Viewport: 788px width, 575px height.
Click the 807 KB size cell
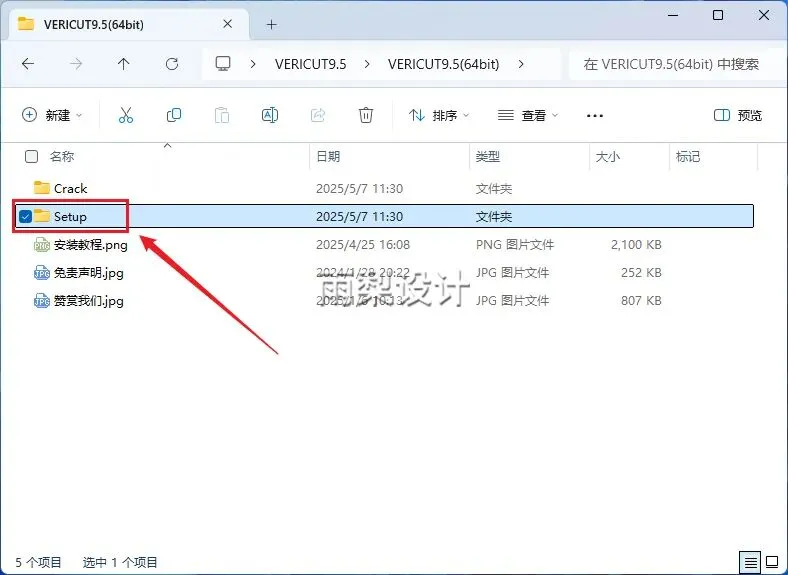[x=641, y=301]
